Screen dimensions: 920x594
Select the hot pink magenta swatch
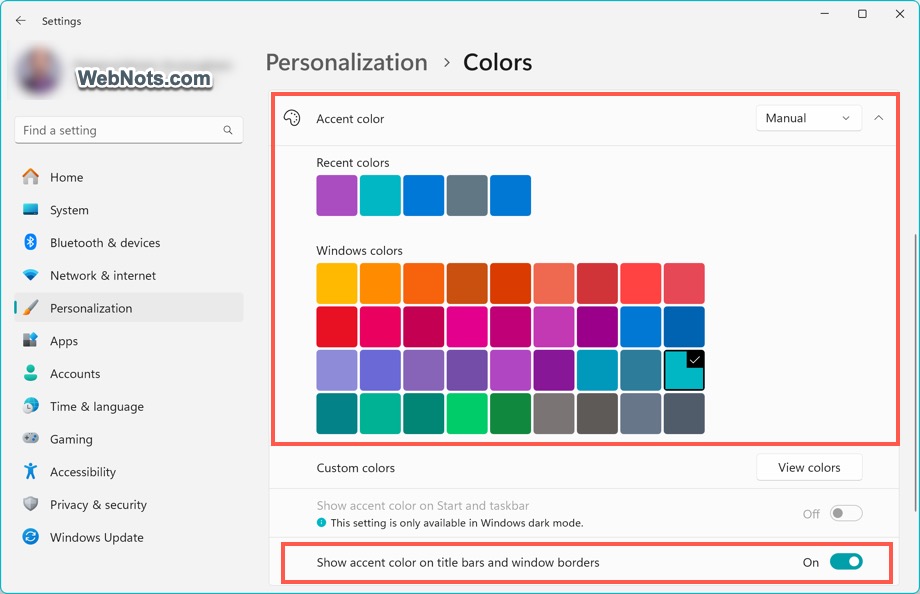467,326
